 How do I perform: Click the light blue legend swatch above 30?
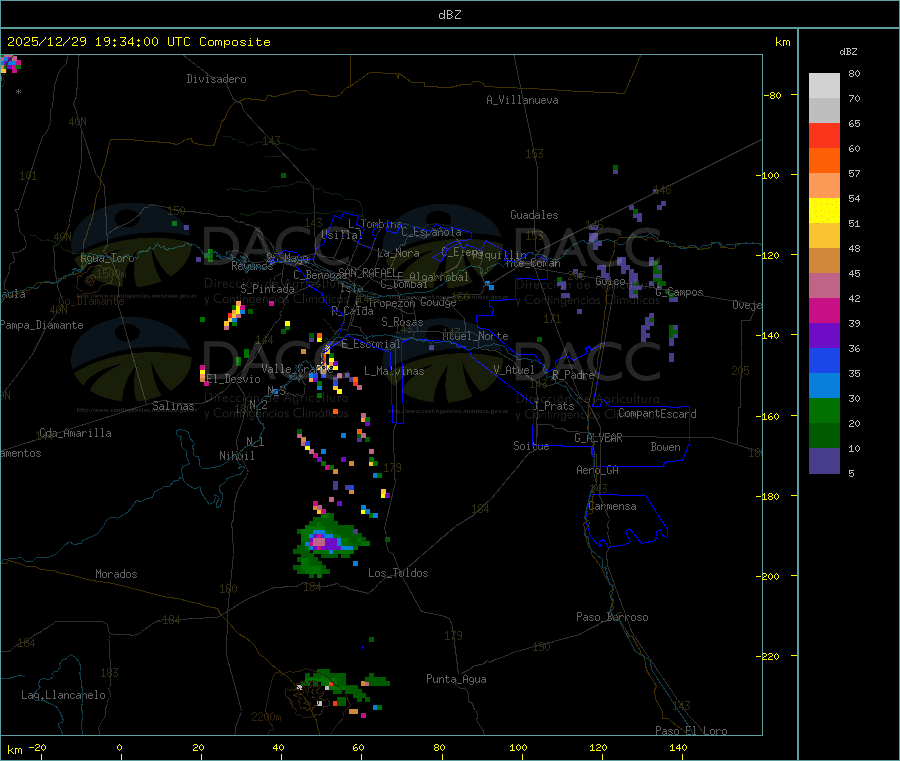(x=824, y=385)
